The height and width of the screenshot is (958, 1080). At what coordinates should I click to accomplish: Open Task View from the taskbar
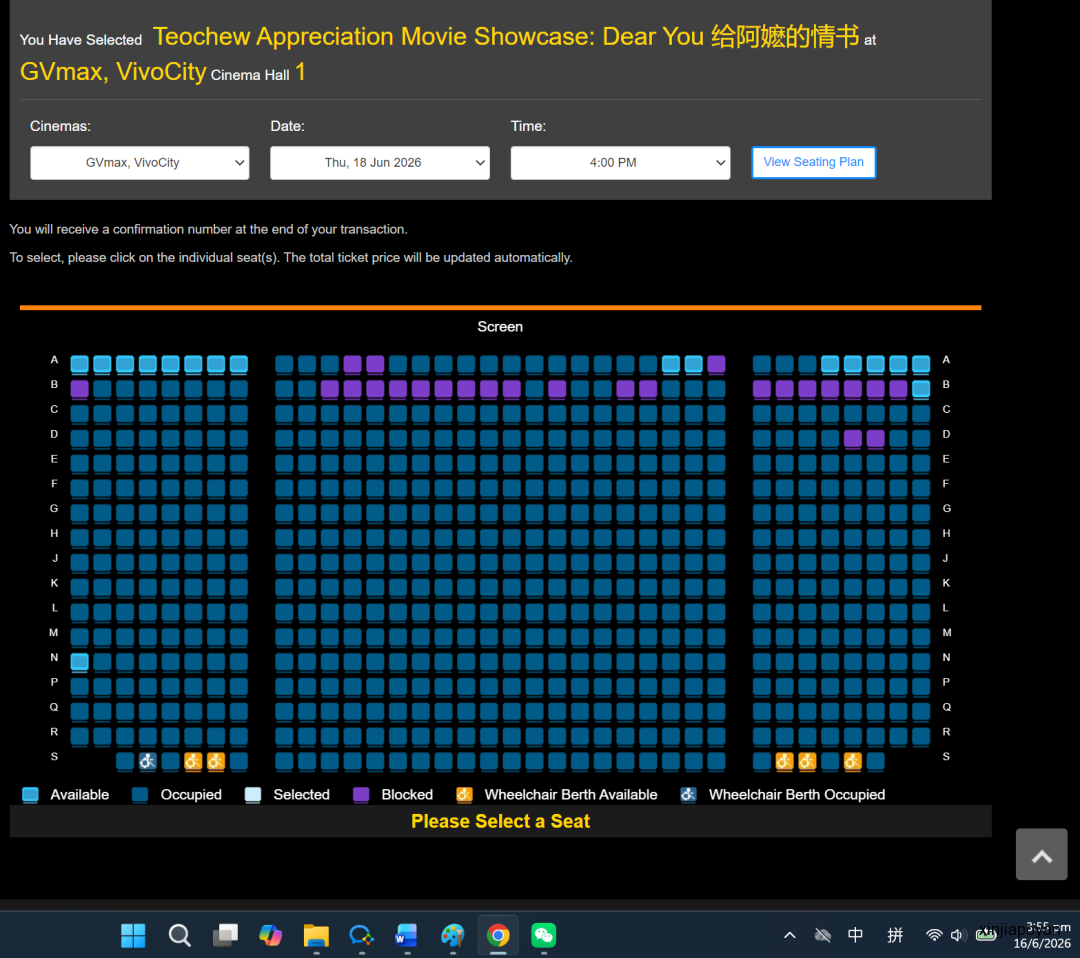click(225, 935)
